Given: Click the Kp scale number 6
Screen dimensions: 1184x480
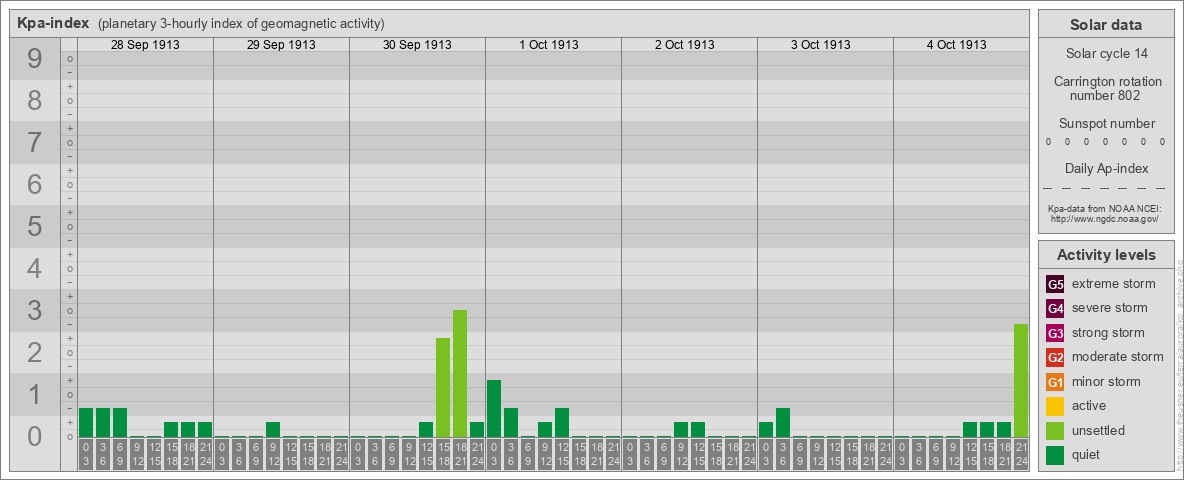Looking at the screenshot, I should click(x=35, y=184).
